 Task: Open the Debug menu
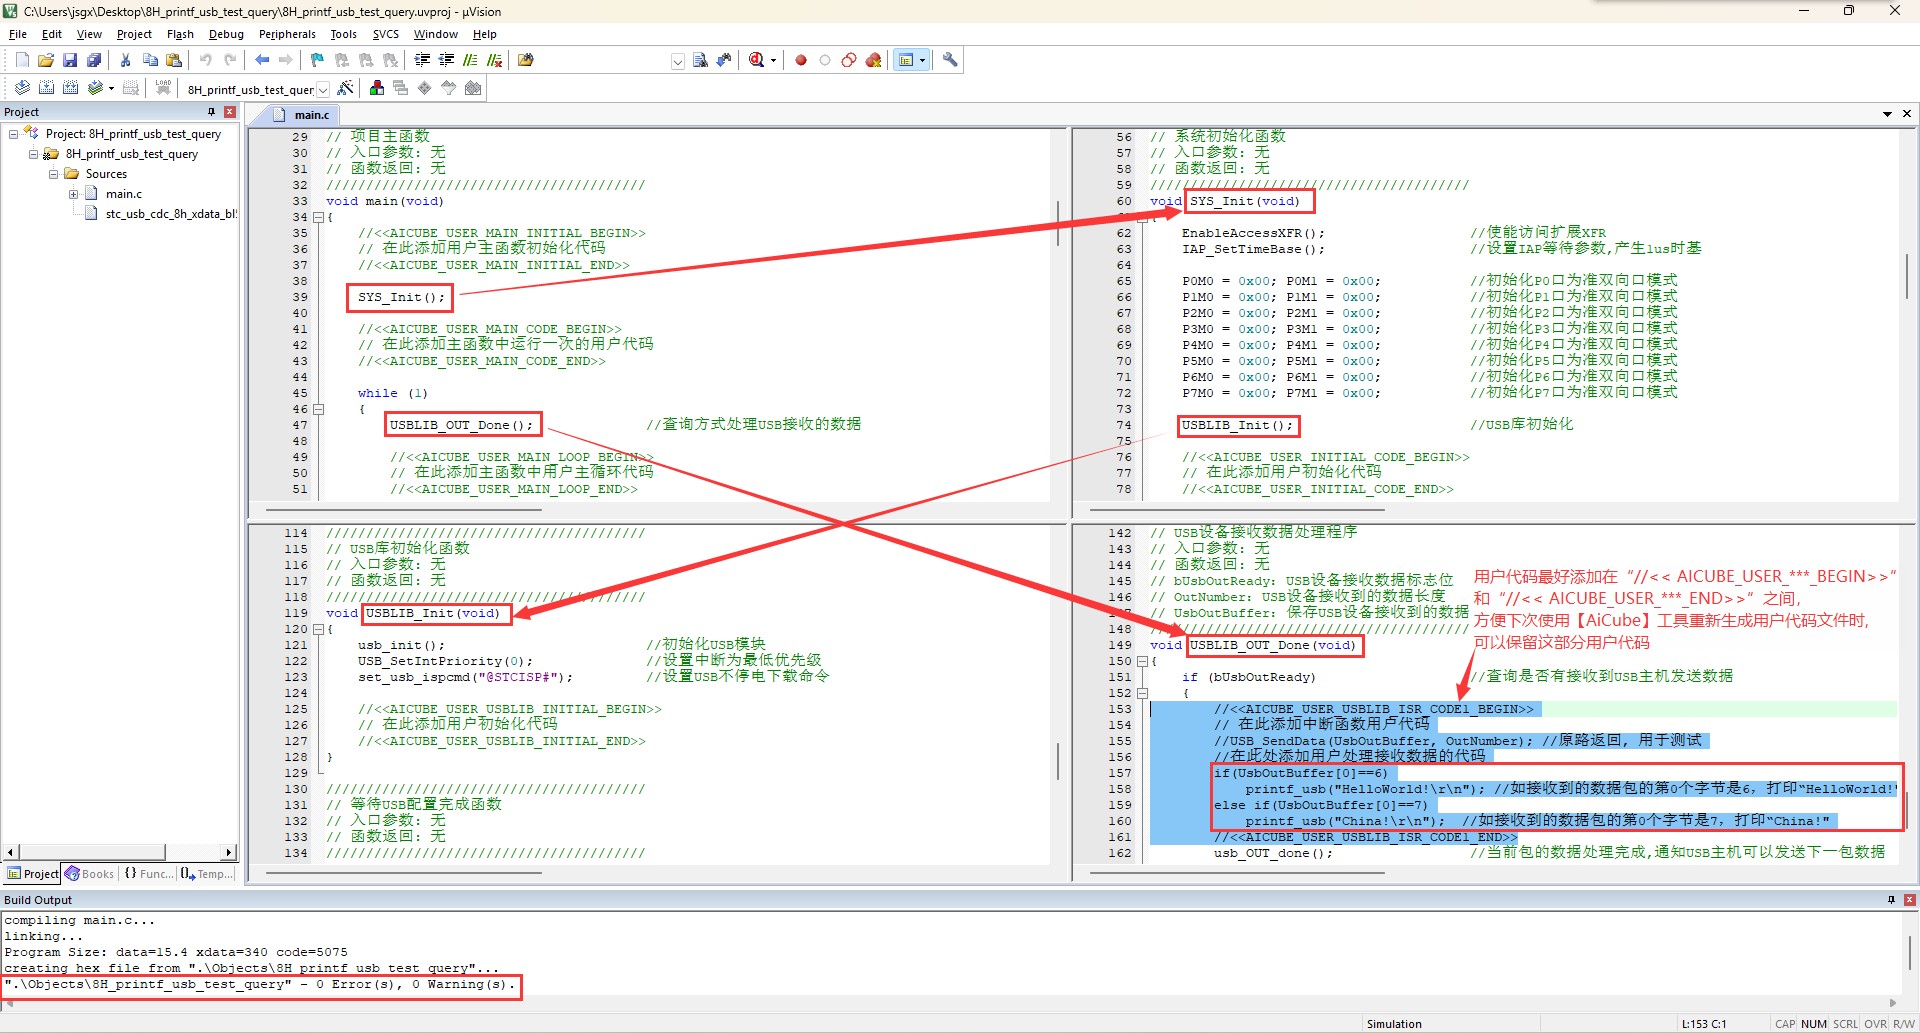tap(226, 34)
